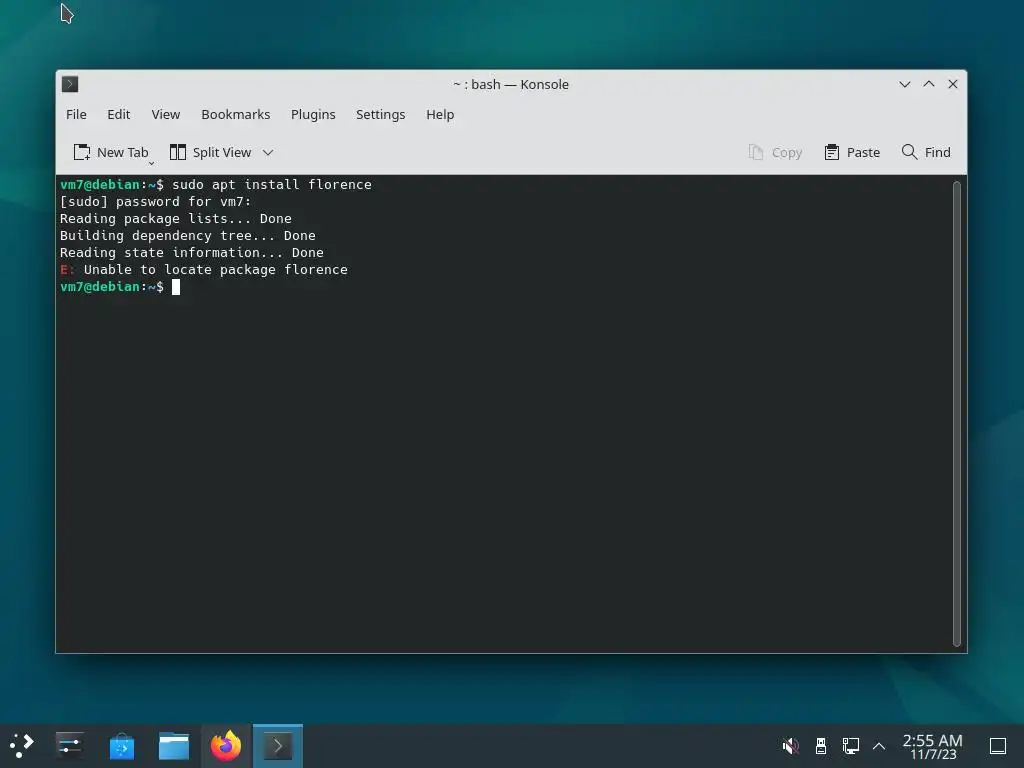This screenshot has width=1024, height=768.
Task: Open the View menu
Action: pyautogui.click(x=165, y=114)
